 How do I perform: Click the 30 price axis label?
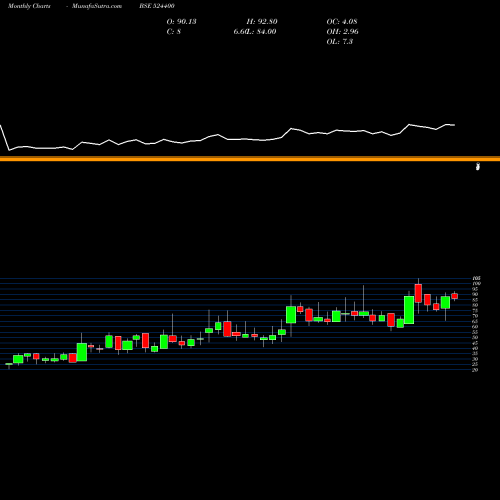tap(476, 359)
